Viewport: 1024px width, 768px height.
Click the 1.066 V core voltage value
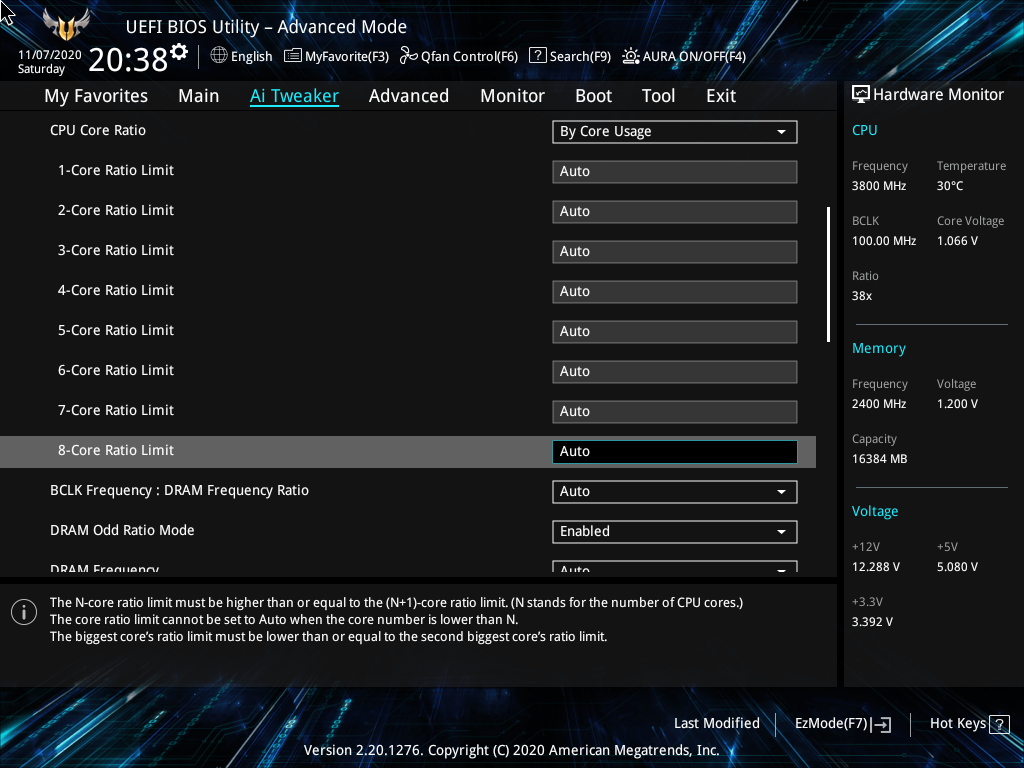(x=957, y=241)
